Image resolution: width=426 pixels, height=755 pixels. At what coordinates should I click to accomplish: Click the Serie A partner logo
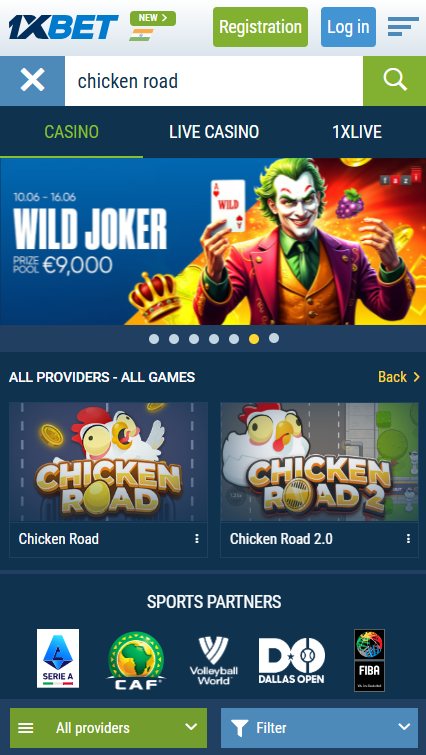tap(58, 658)
